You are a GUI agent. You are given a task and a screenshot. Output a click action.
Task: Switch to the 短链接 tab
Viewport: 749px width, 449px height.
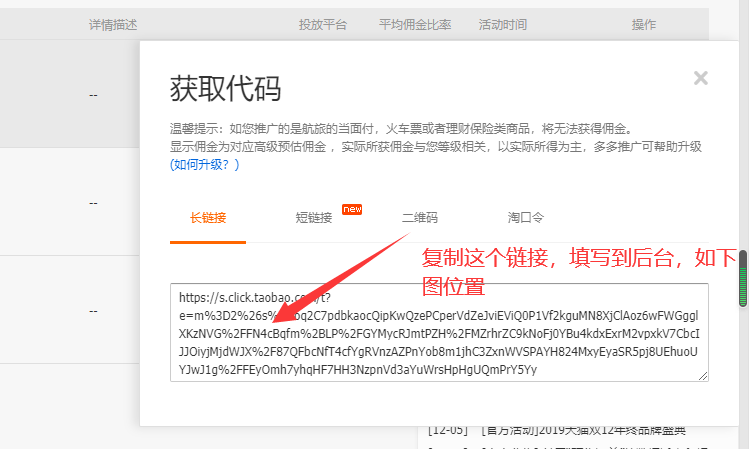(314, 218)
